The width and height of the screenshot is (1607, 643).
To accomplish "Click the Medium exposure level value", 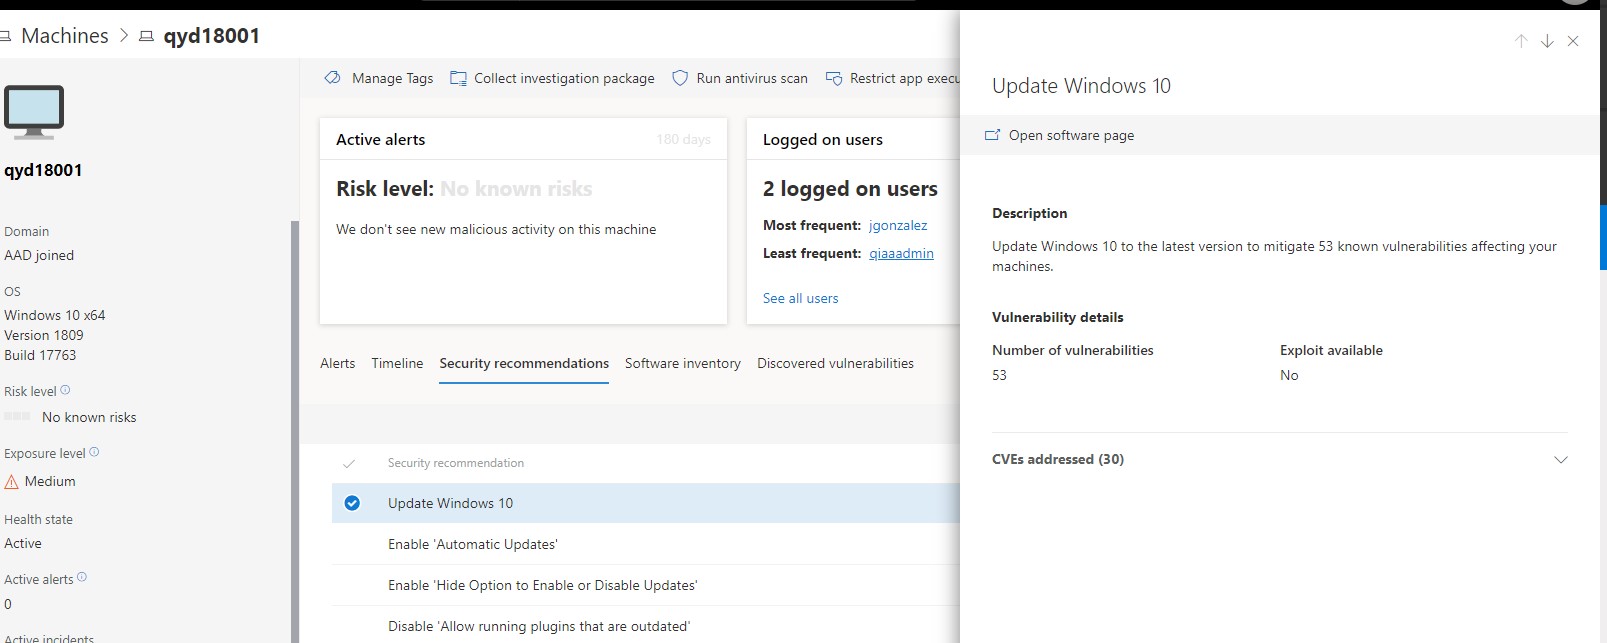I will pyautogui.click(x=50, y=481).
